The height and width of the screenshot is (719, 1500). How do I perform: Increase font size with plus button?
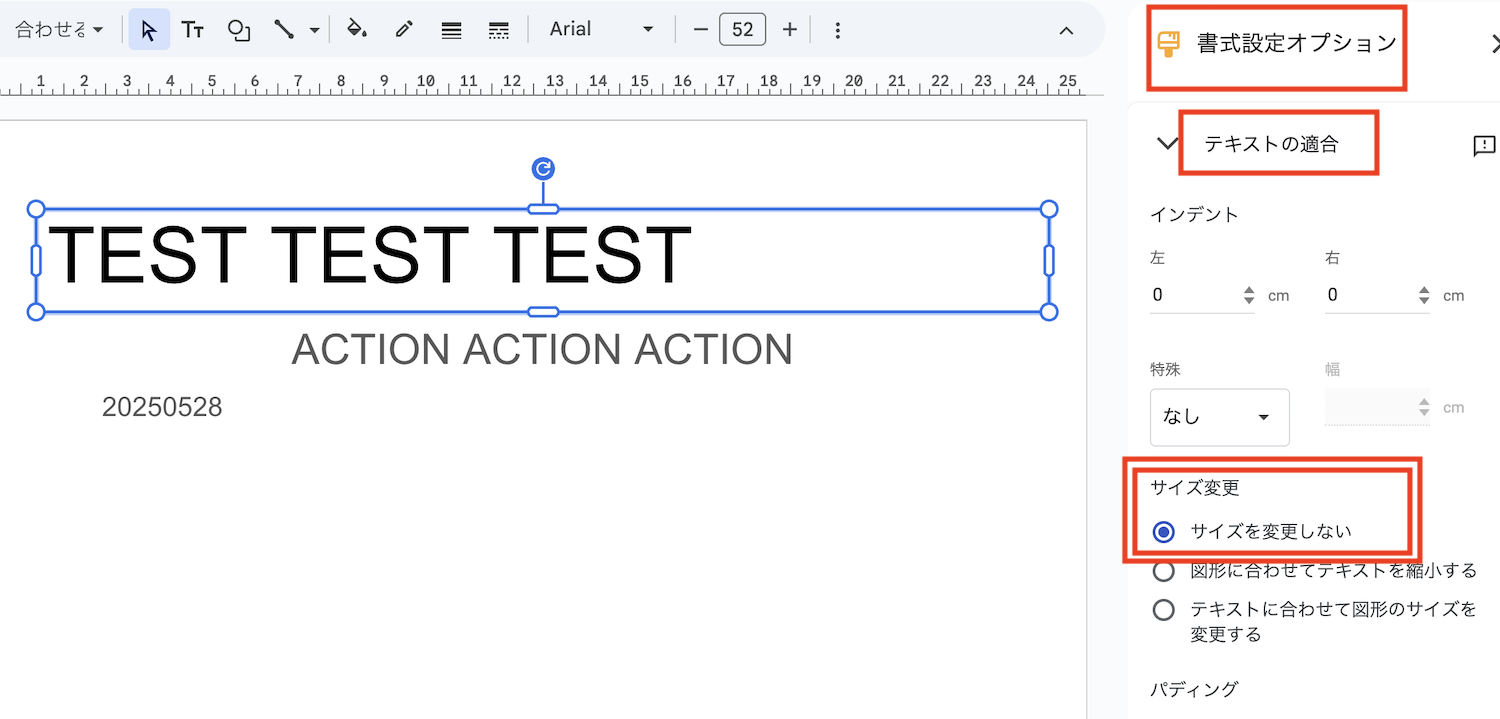[790, 30]
